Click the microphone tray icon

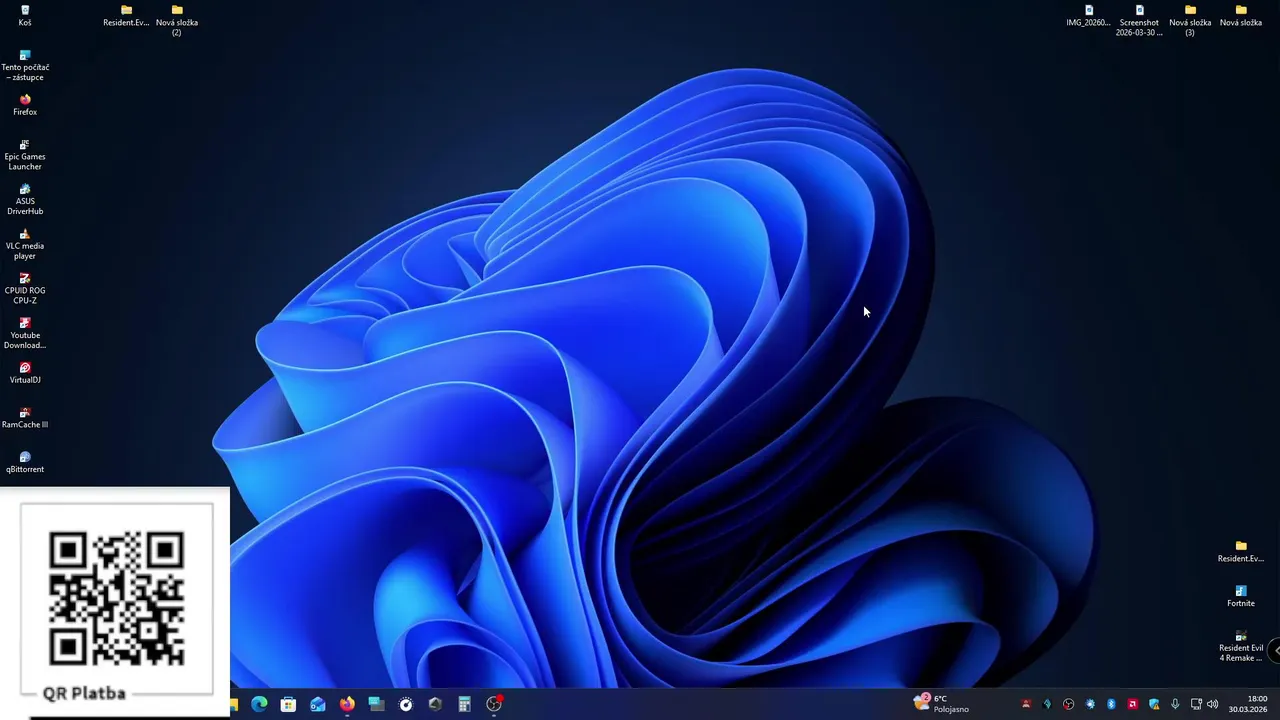(x=1175, y=704)
